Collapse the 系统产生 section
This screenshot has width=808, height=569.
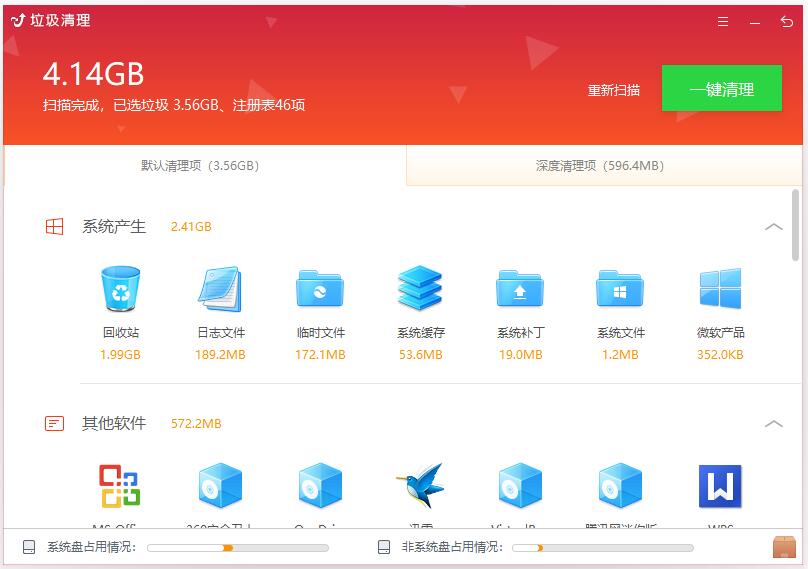pos(773,227)
